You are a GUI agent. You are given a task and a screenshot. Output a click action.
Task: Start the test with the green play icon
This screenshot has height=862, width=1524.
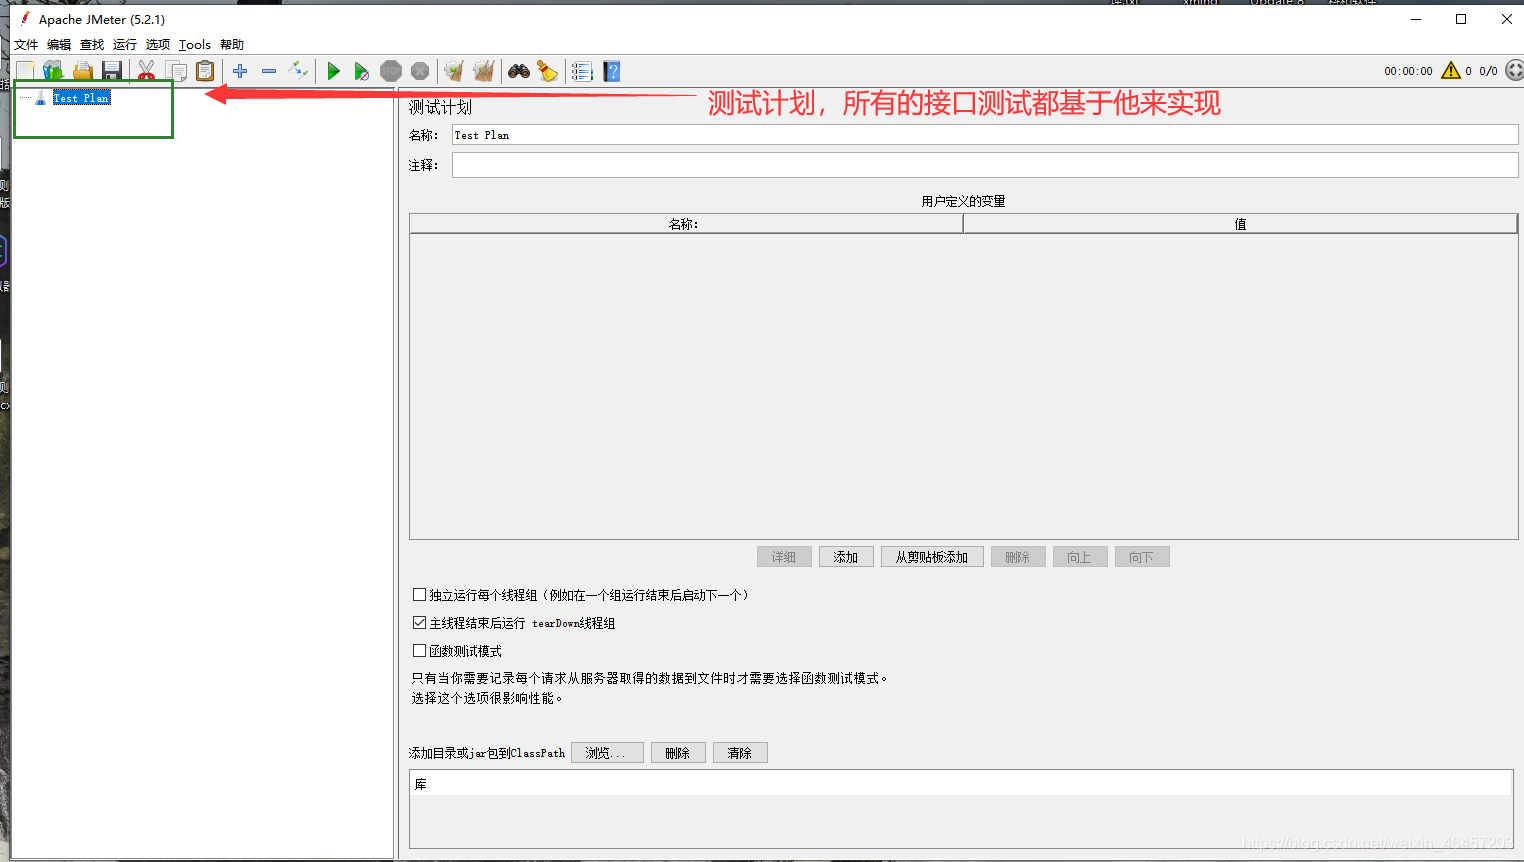(x=334, y=71)
